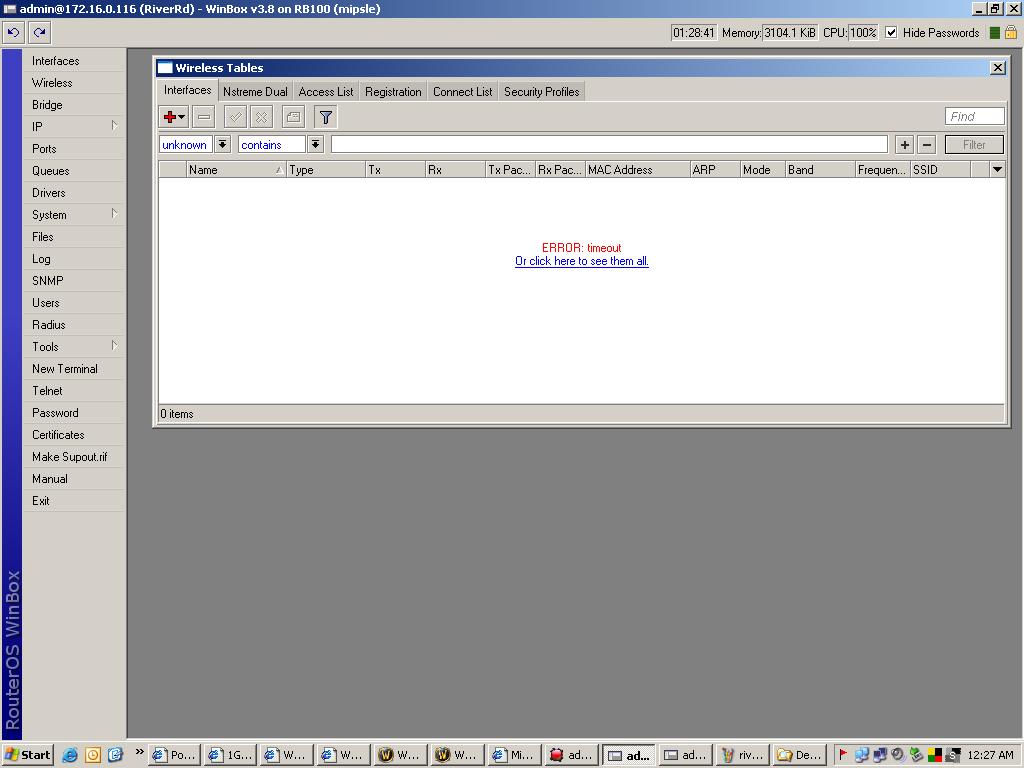Remove filter row with minus button
The width and height of the screenshot is (1024, 768).
[927, 144]
